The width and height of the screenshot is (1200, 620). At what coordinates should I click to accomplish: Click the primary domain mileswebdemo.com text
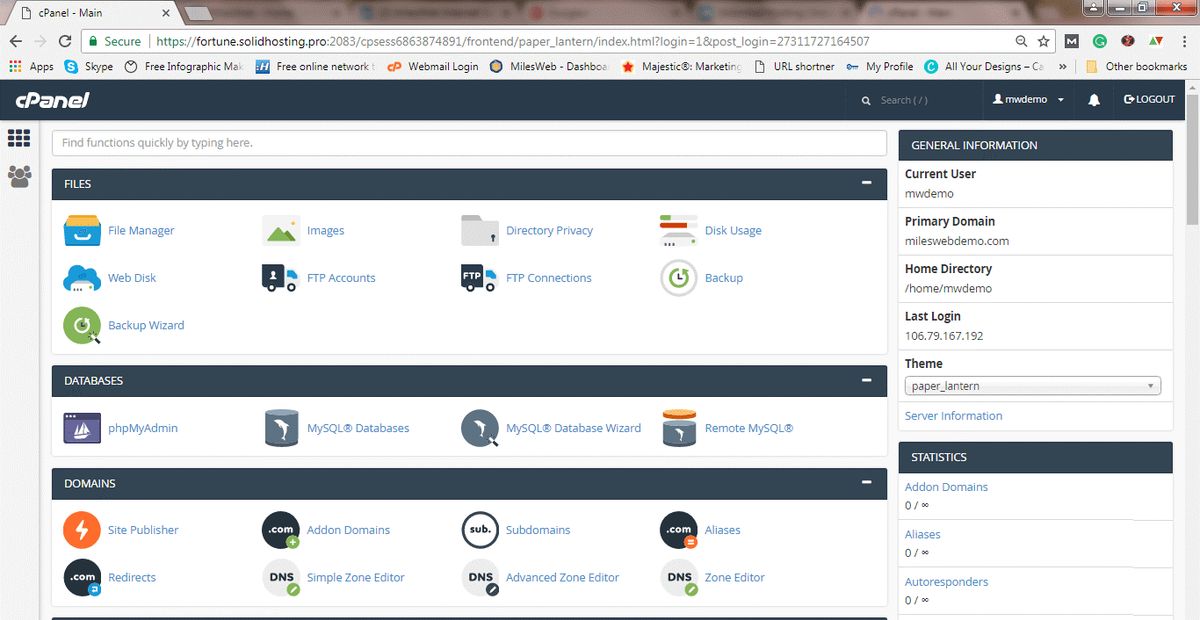957,241
